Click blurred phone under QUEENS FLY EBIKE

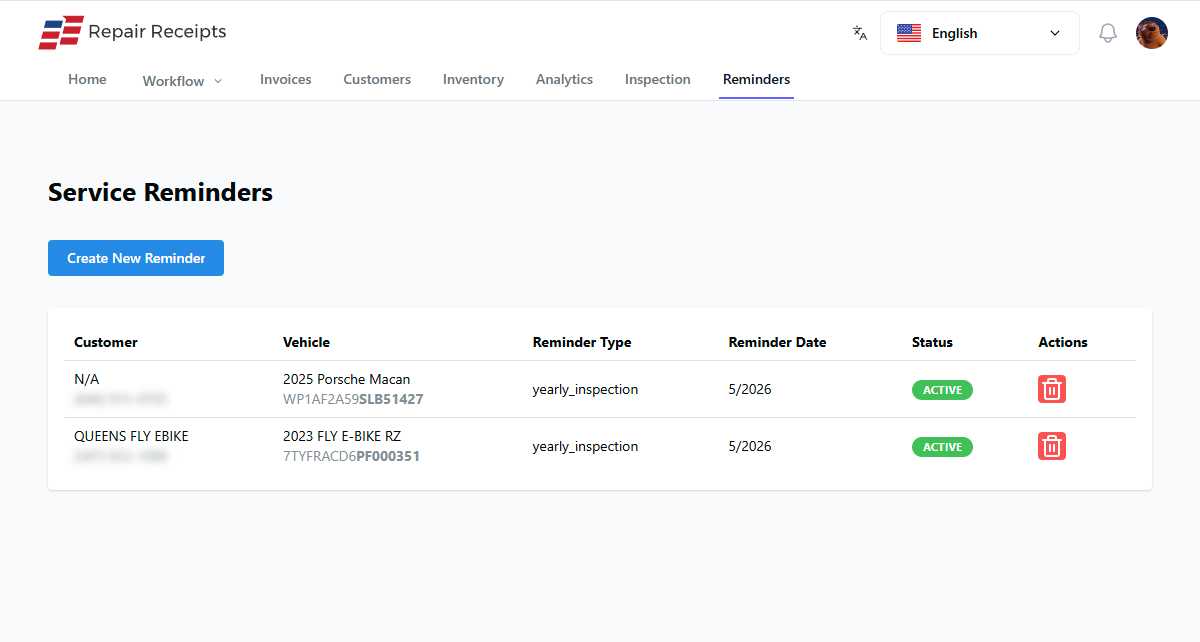119,456
